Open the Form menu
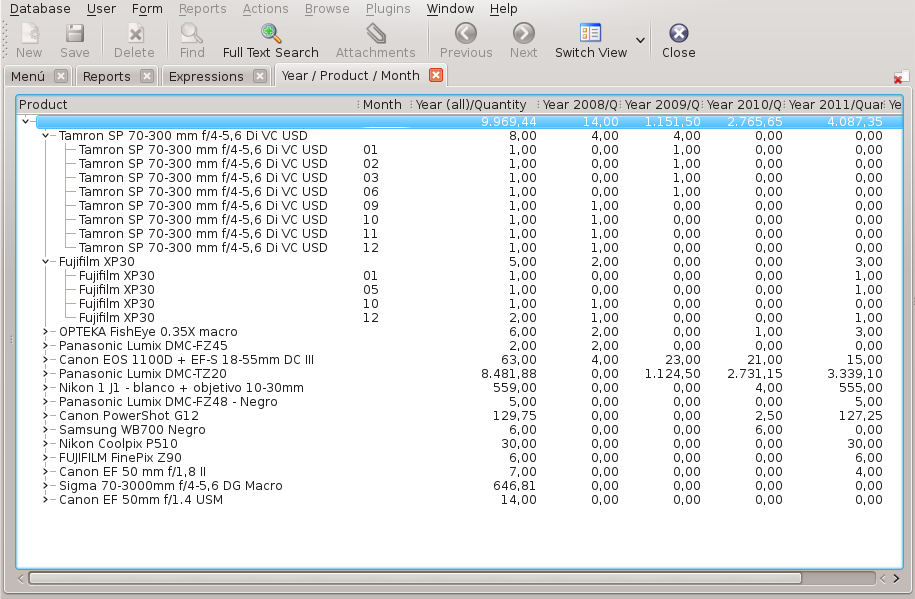Image resolution: width=915 pixels, height=599 pixels. coord(147,9)
